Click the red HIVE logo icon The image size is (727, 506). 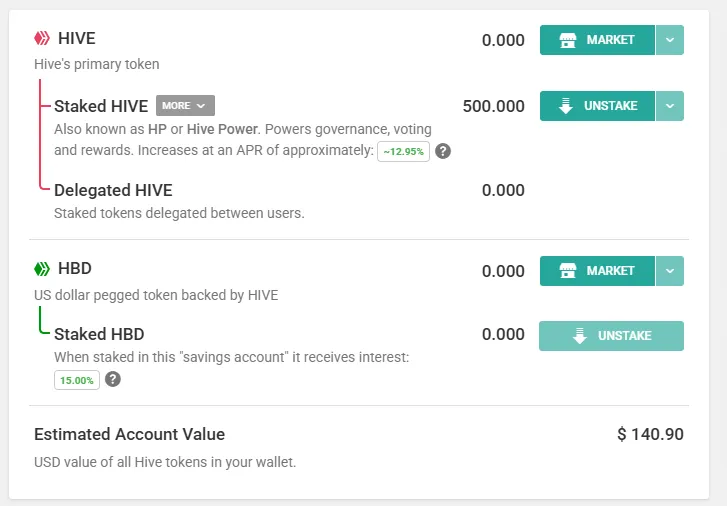click(x=42, y=38)
